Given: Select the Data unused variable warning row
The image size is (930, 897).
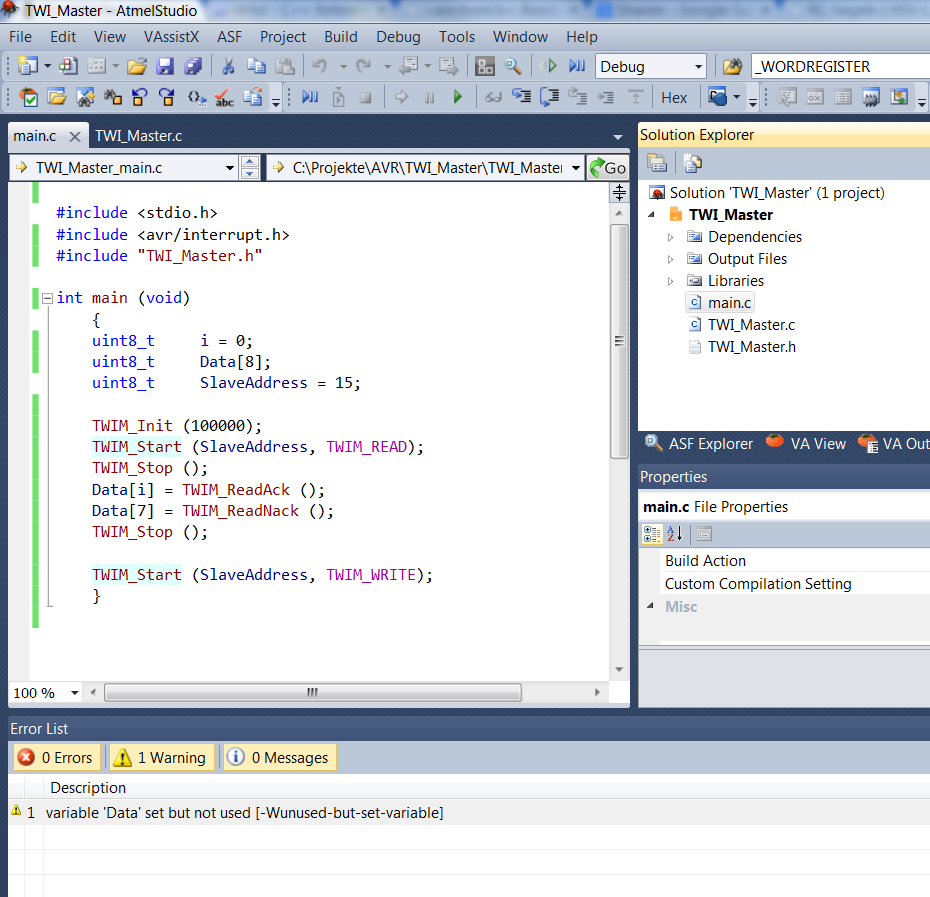Looking at the screenshot, I should click(469, 812).
